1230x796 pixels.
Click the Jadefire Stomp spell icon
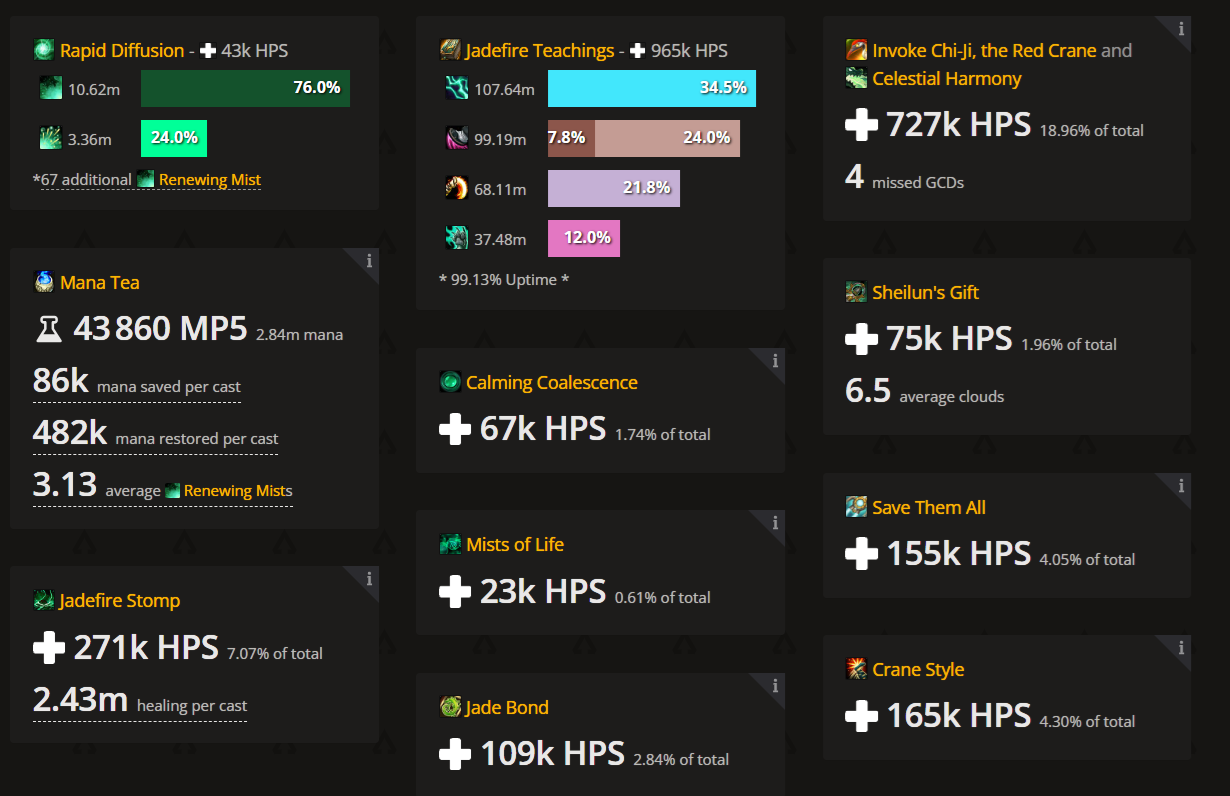[x=44, y=600]
